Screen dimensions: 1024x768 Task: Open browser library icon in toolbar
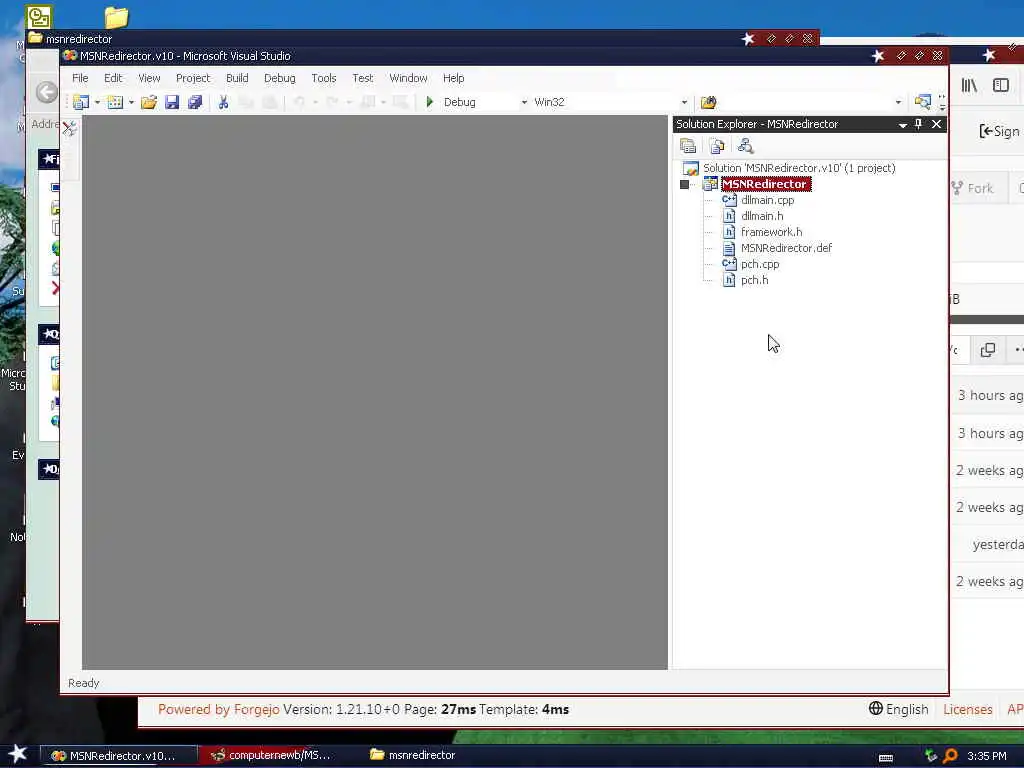tap(969, 86)
